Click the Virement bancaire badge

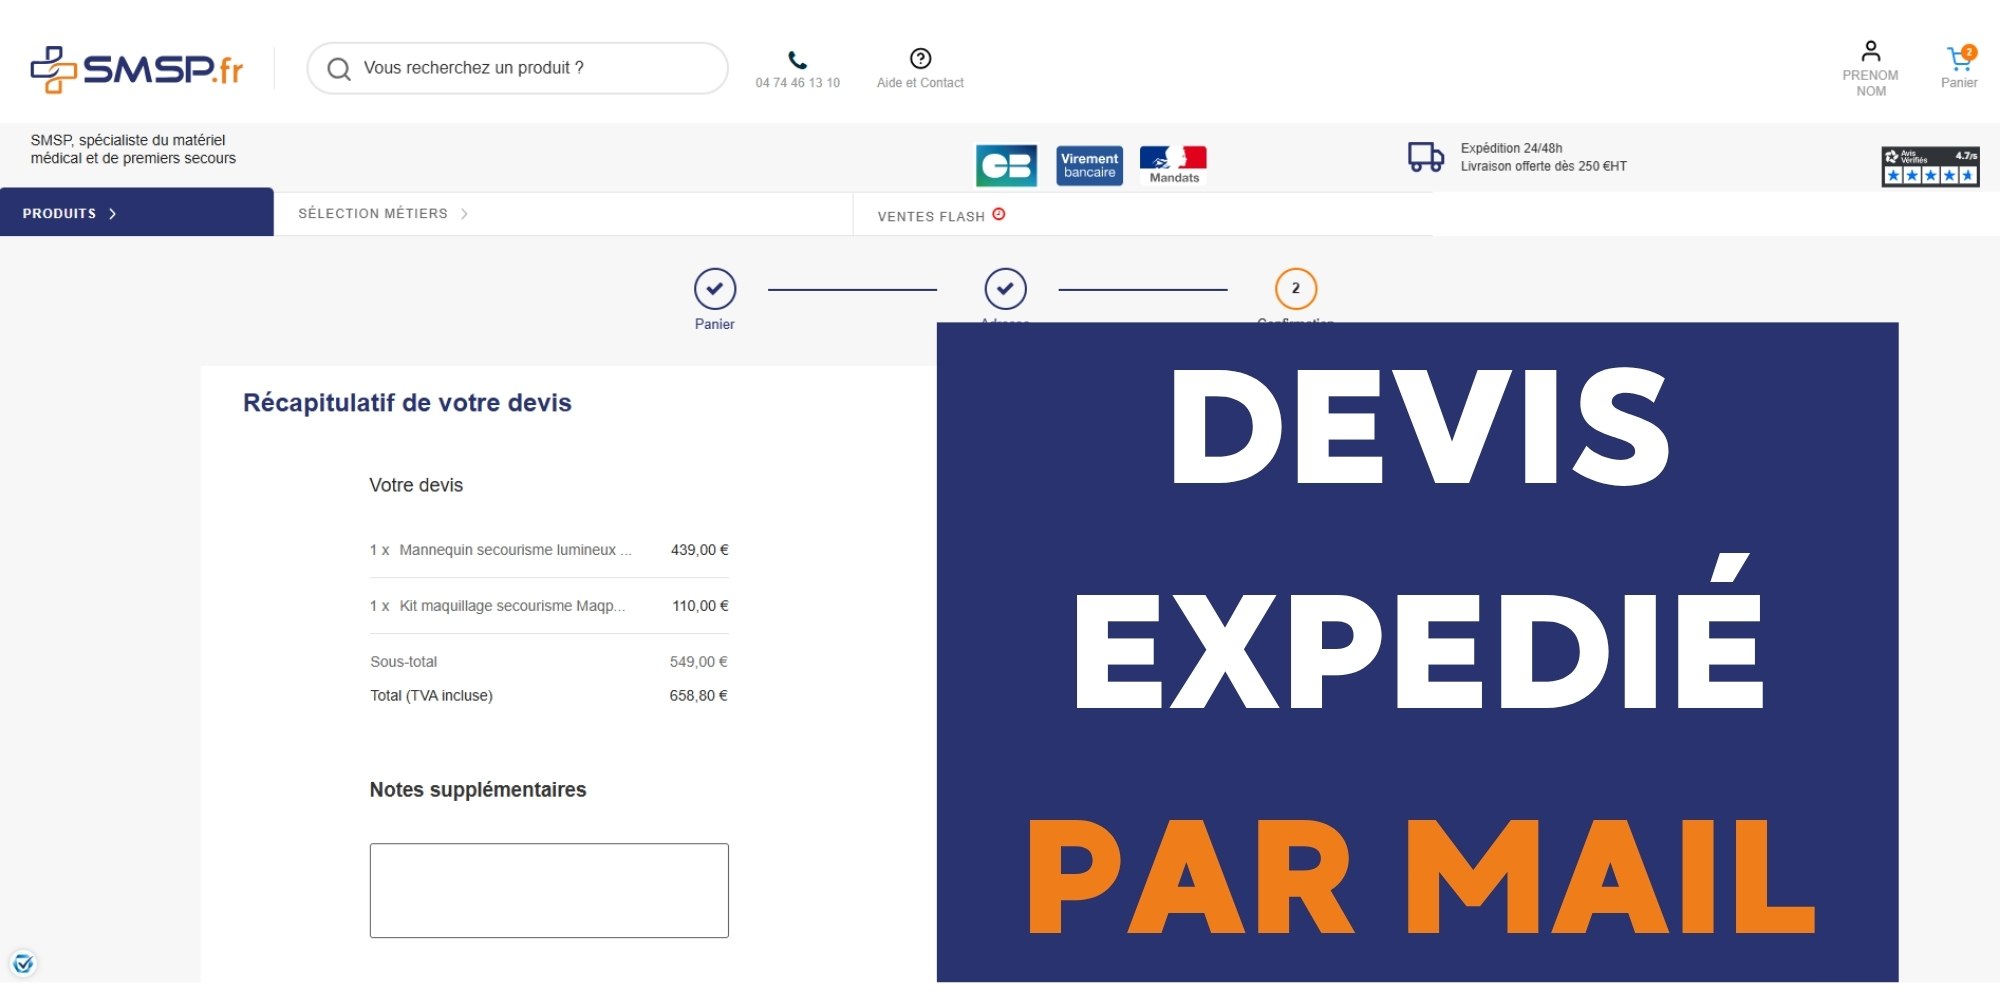1089,165
